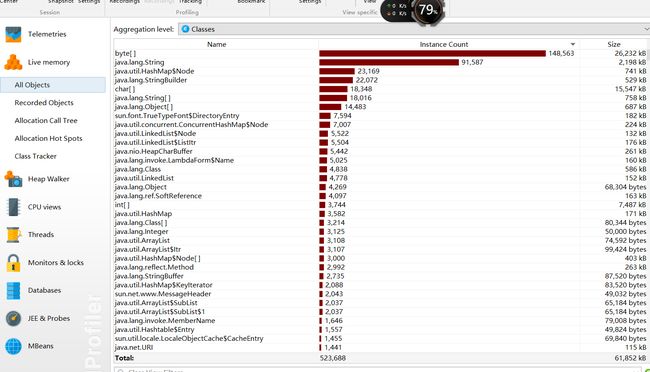The height and width of the screenshot is (372, 650).
Task: Select the java.util.ArrayList row
Action: (x=381, y=241)
